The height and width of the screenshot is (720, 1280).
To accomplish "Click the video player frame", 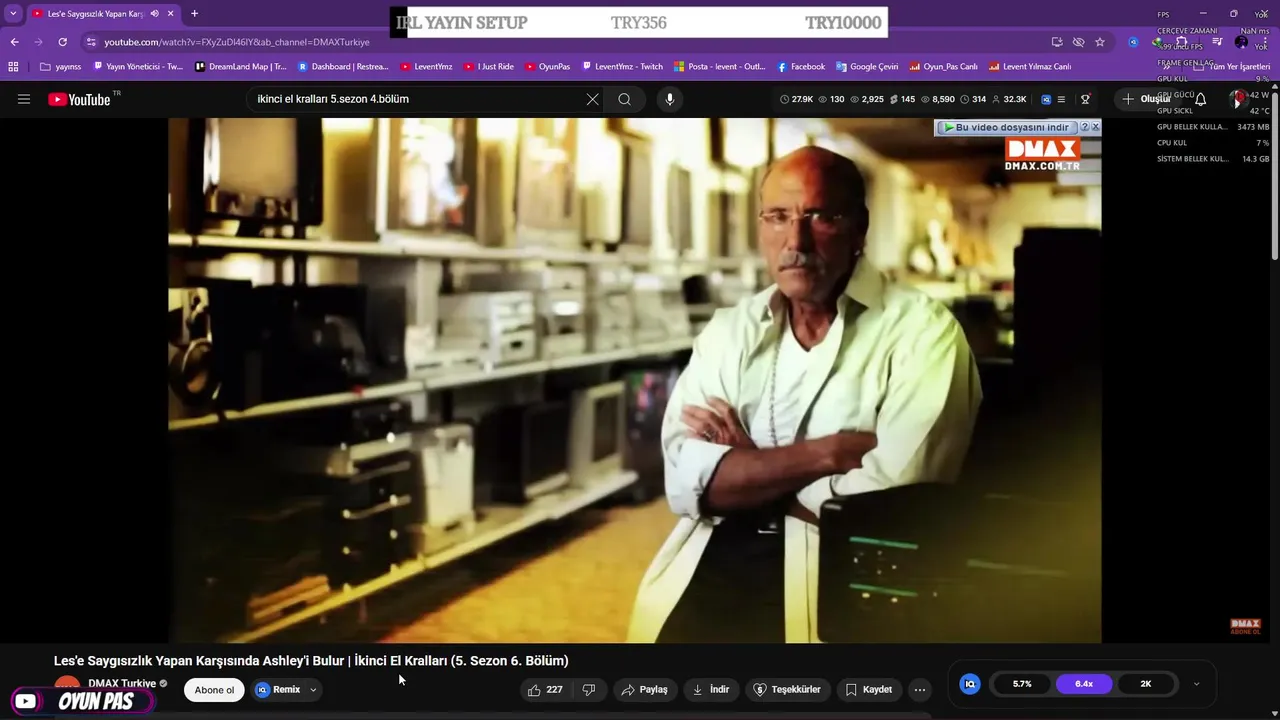I will coord(634,380).
